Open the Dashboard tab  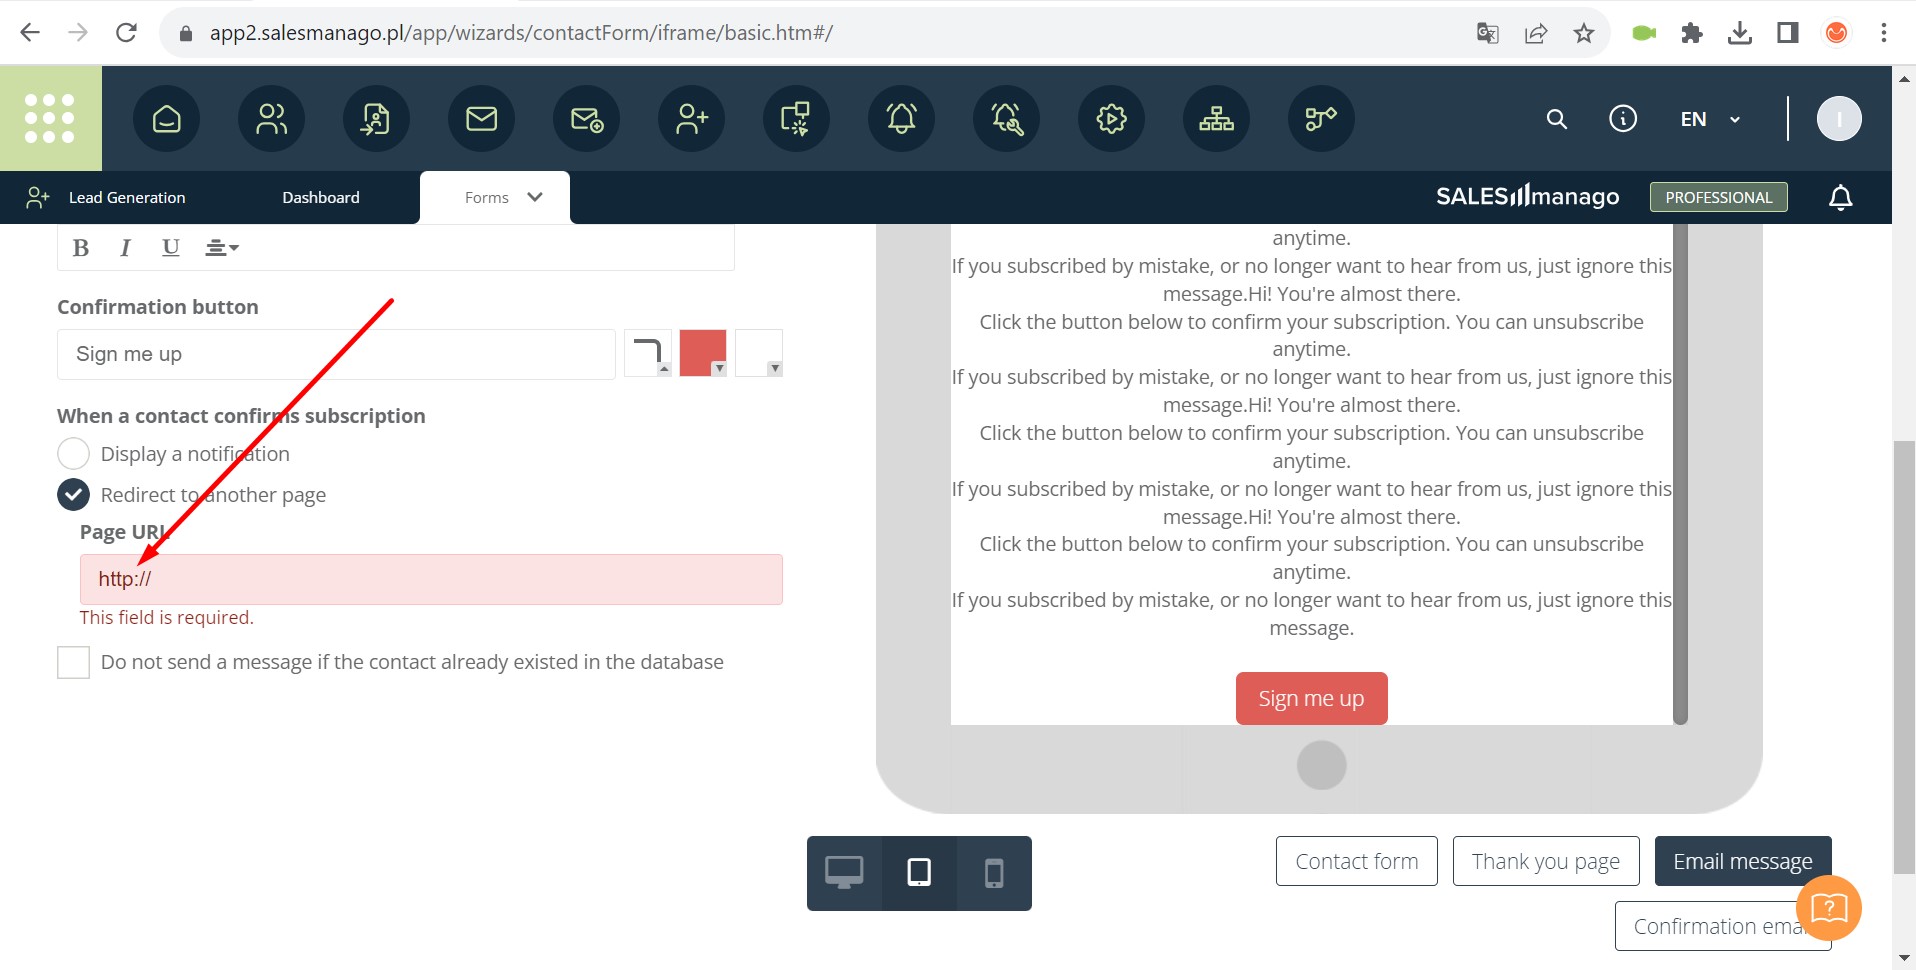(x=321, y=198)
